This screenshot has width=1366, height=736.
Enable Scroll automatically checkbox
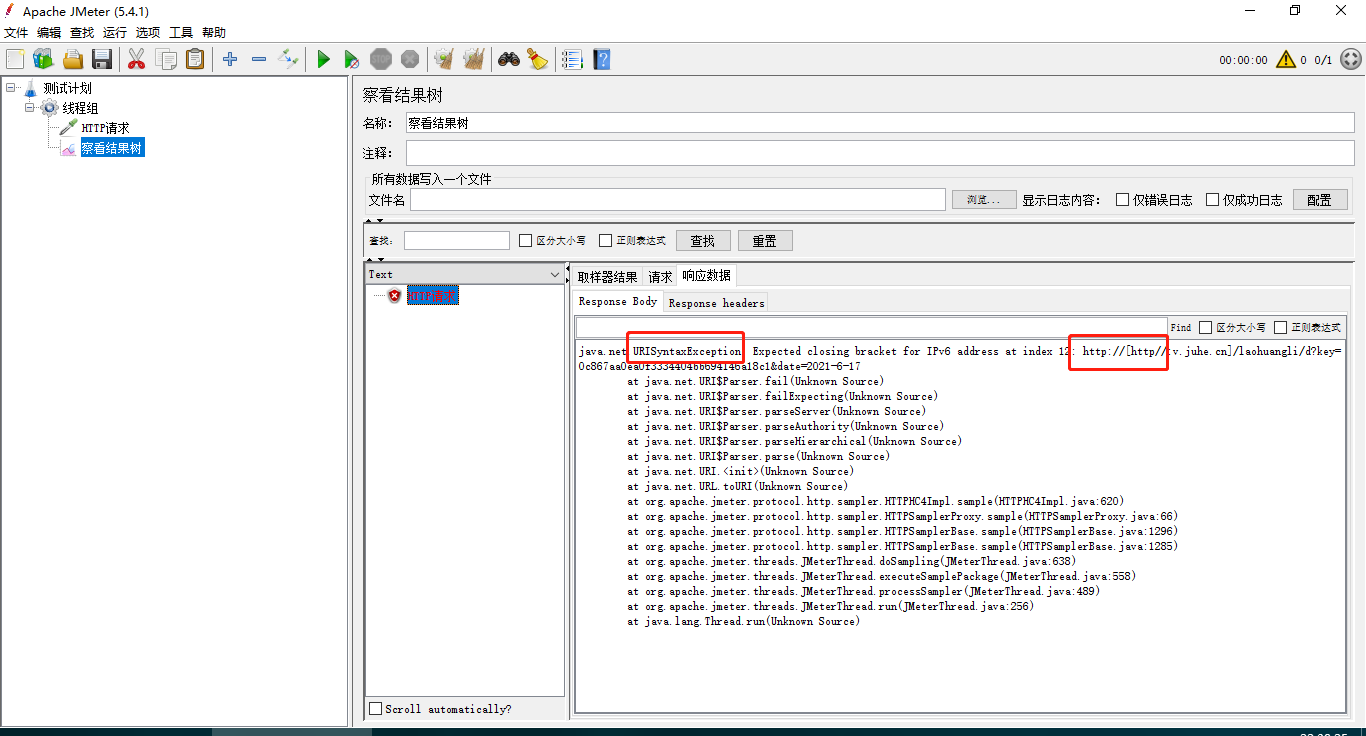click(376, 709)
